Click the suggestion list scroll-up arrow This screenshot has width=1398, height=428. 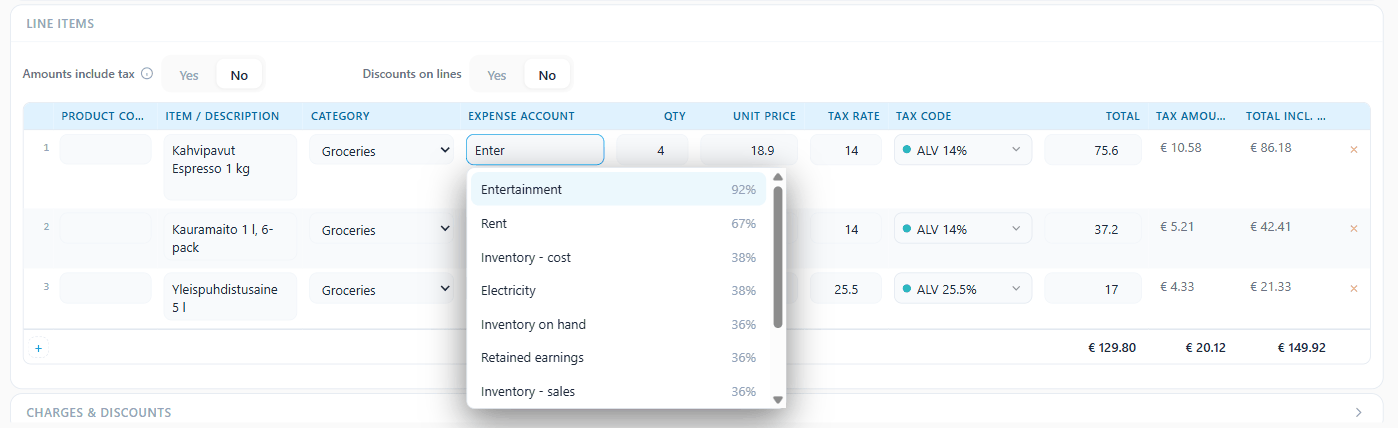pyautogui.click(x=778, y=177)
